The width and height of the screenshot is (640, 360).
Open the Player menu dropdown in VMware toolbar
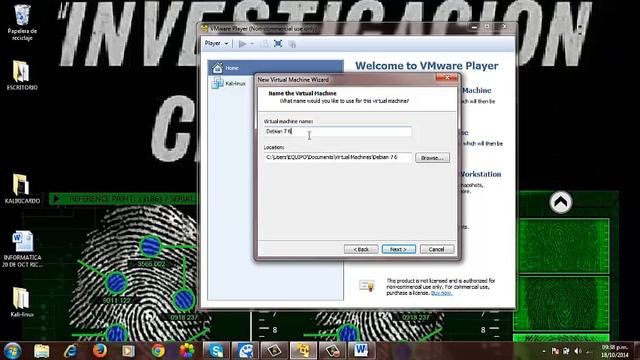pos(217,43)
